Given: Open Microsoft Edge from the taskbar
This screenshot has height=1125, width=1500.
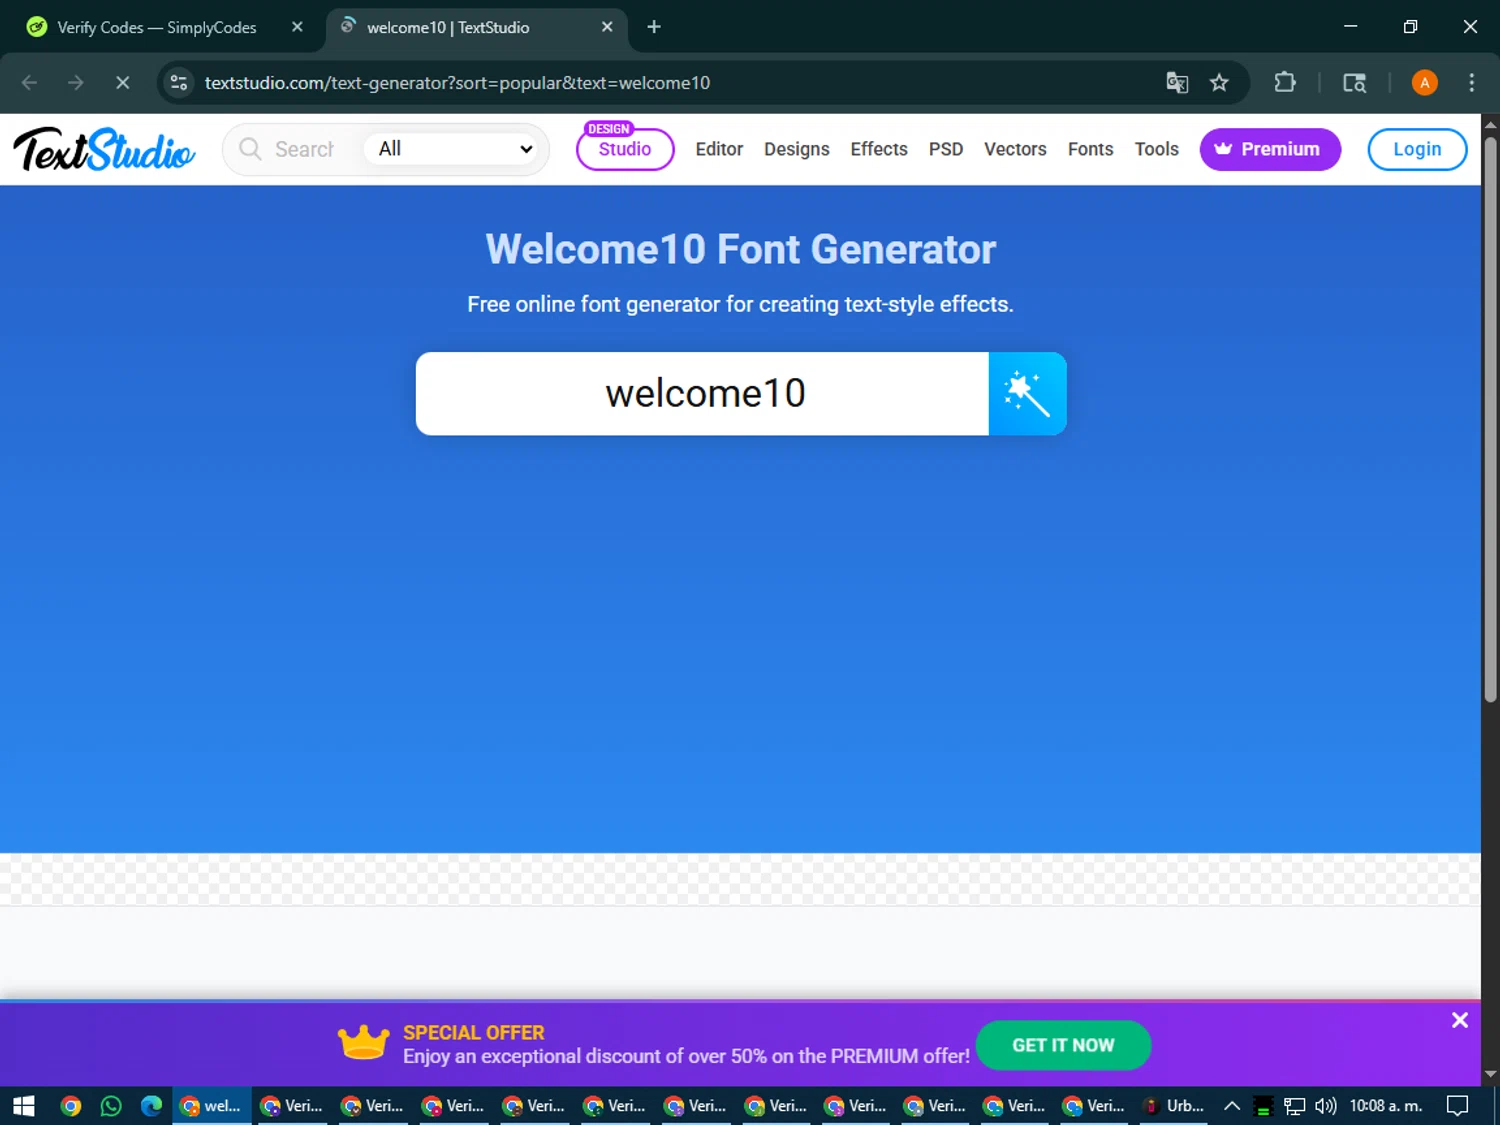Looking at the screenshot, I should point(151,1106).
